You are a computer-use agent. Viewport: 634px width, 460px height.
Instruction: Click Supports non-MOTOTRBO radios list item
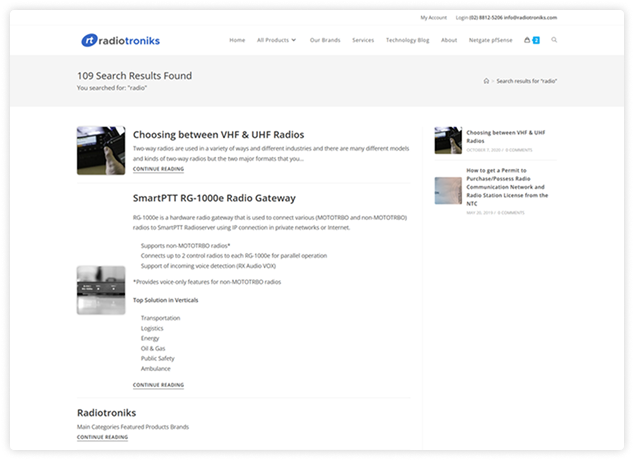(185, 245)
